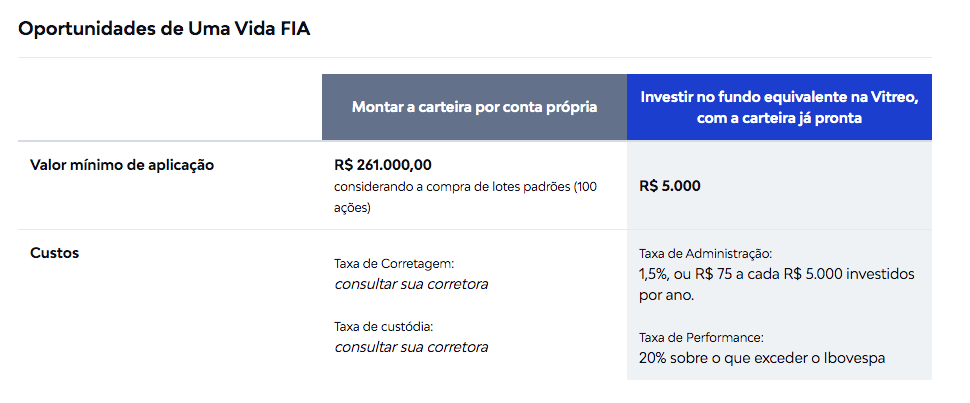Image resolution: width=970 pixels, height=403 pixels.
Task: Click the R$ 5.000 minimum value
Action: pyautogui.click(x=669, y=186)
